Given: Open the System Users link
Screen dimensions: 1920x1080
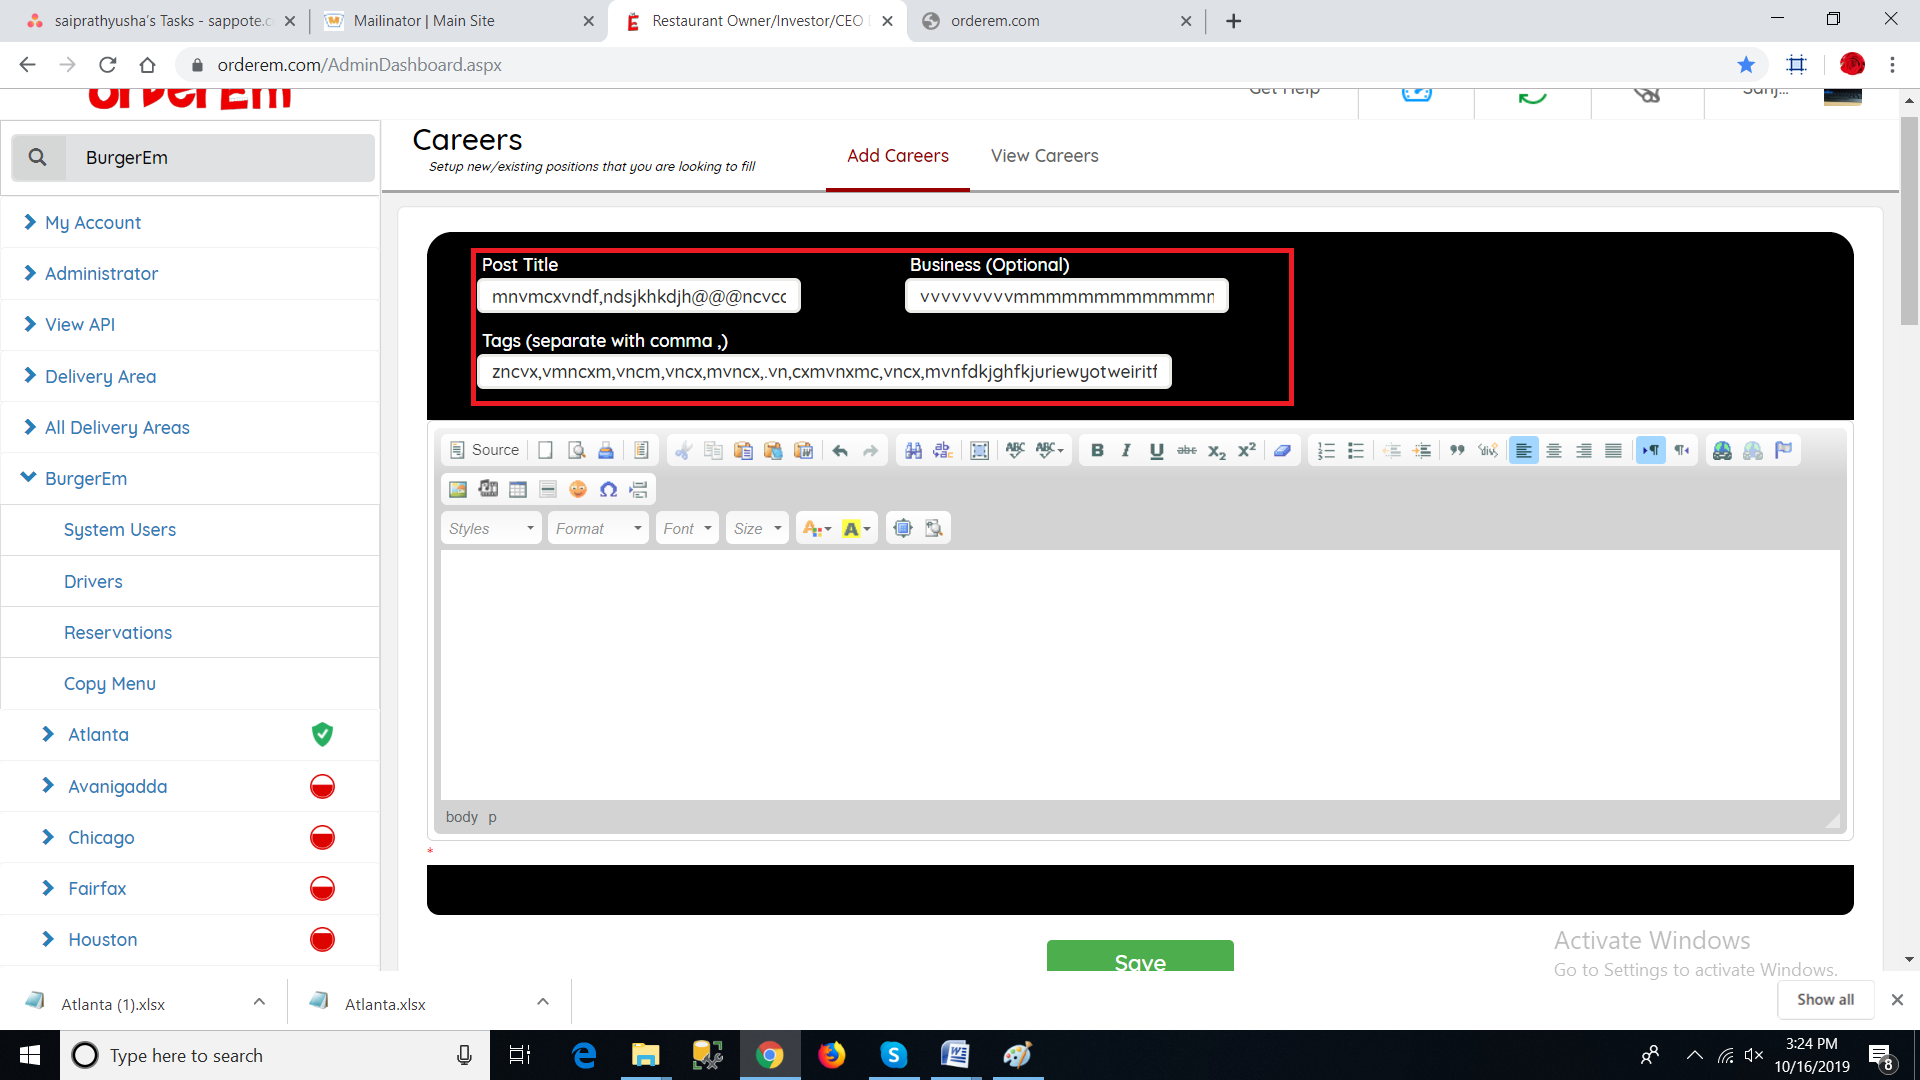Looking at the screenshot, I should pos(119,529).
